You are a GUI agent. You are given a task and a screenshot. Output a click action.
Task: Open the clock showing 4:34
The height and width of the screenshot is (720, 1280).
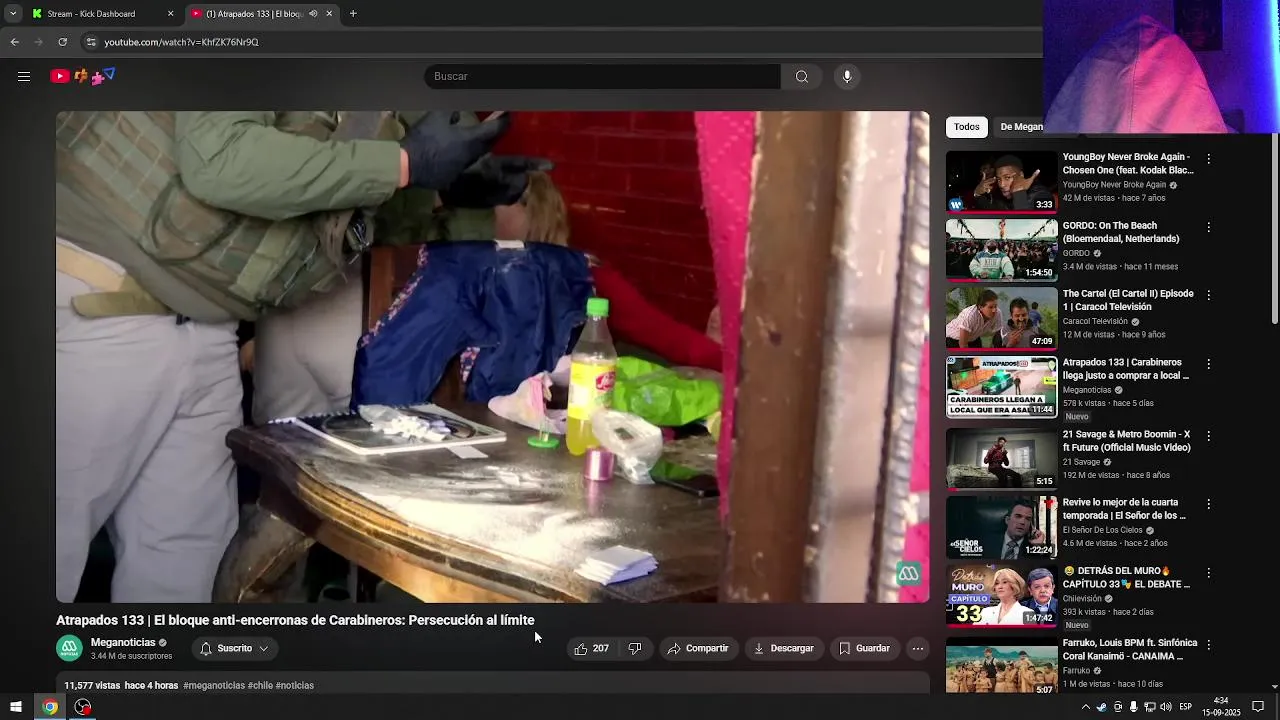click(1221, 707)
